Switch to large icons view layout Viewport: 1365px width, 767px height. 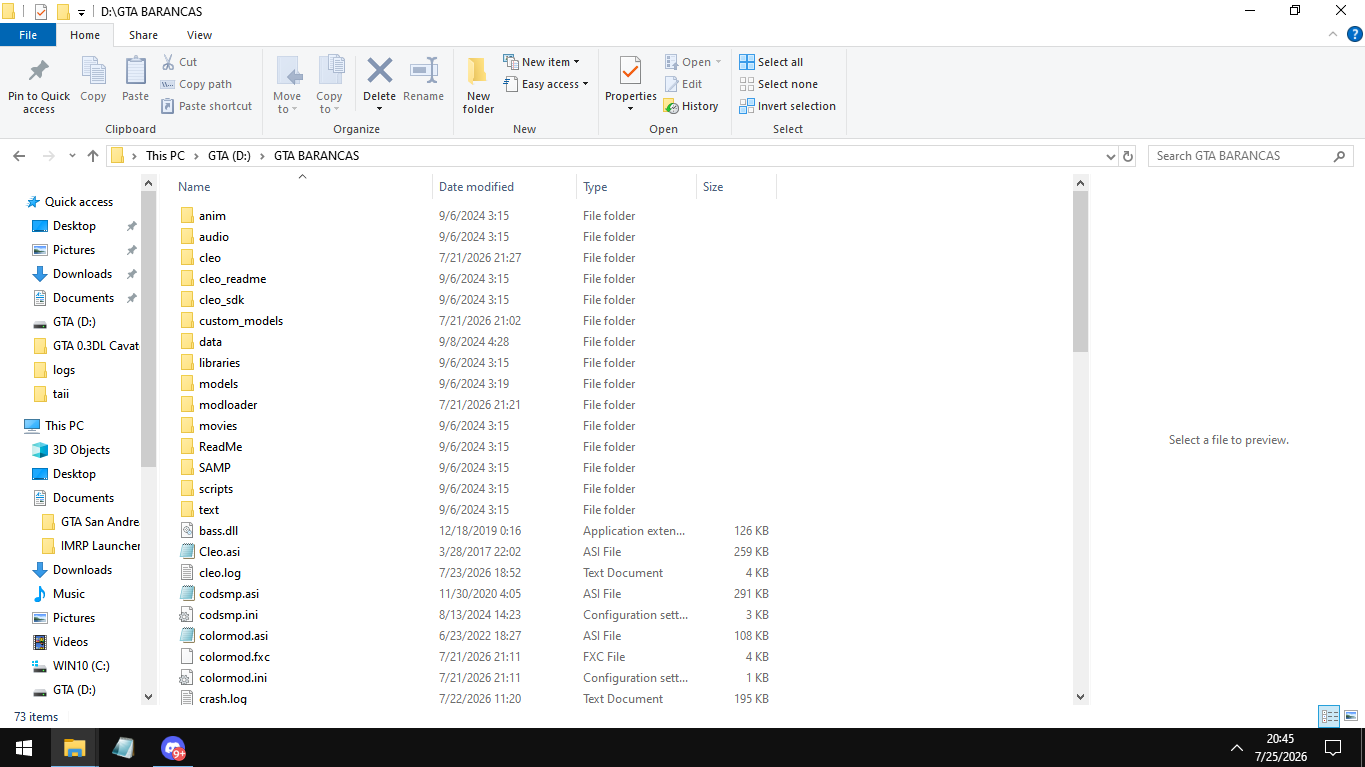(1351, 716)
